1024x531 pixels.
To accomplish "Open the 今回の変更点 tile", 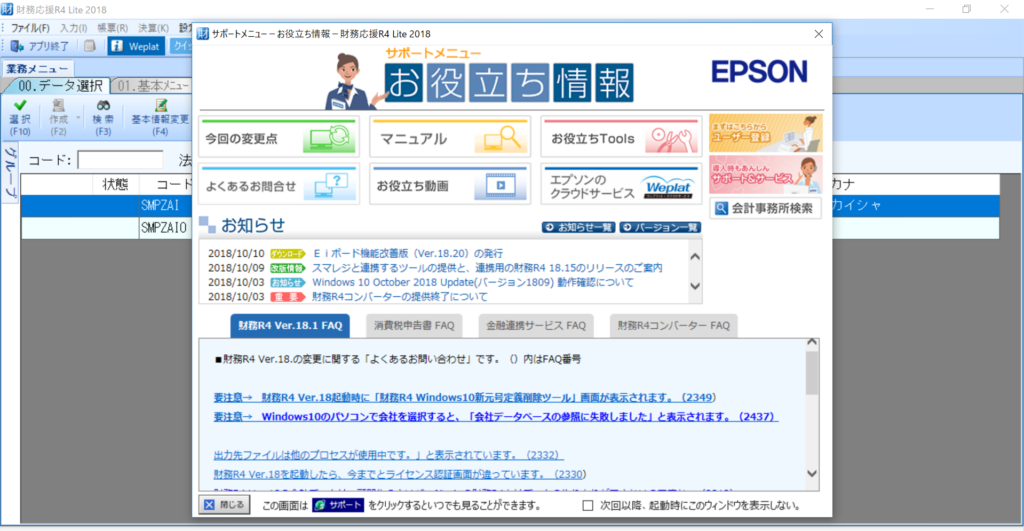I will click(x=279, y=137).
